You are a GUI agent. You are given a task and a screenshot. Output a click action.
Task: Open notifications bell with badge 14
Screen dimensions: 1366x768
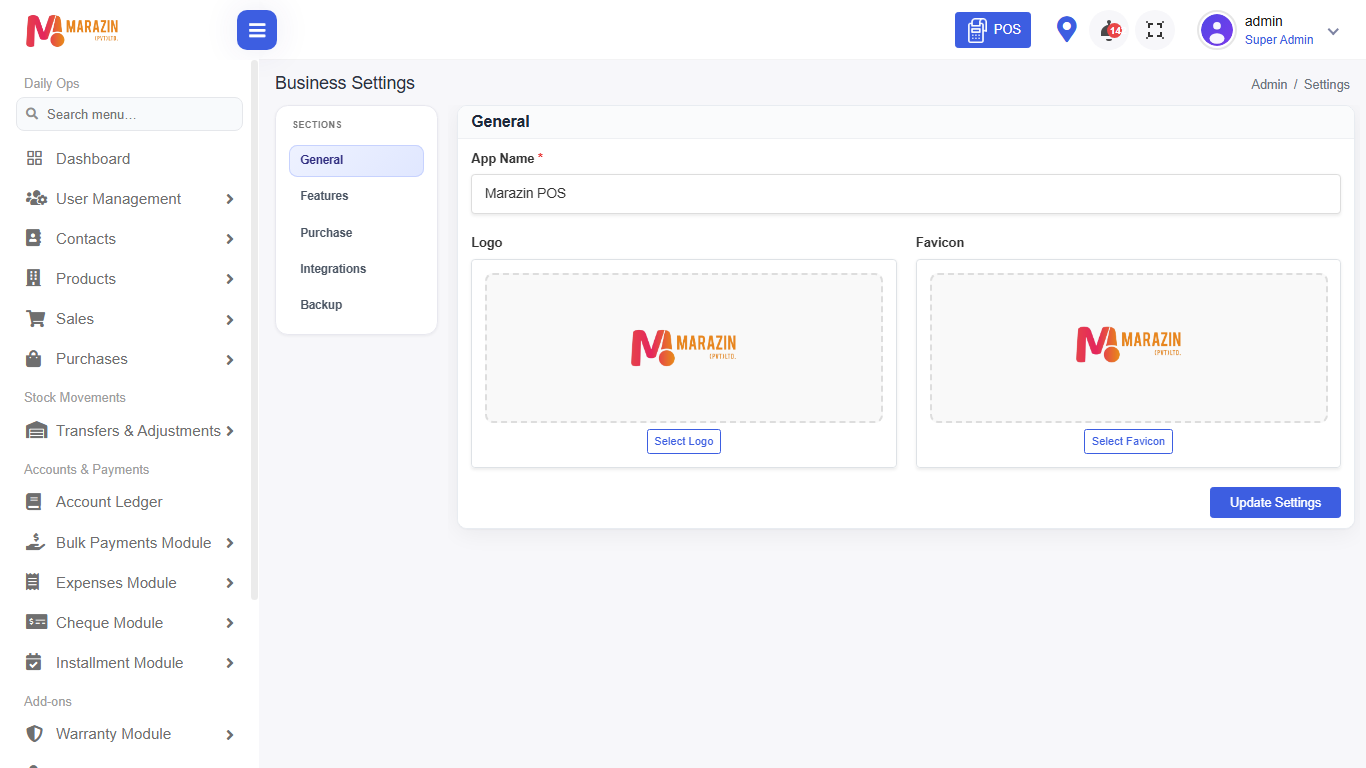click(x=1109, y=30)
